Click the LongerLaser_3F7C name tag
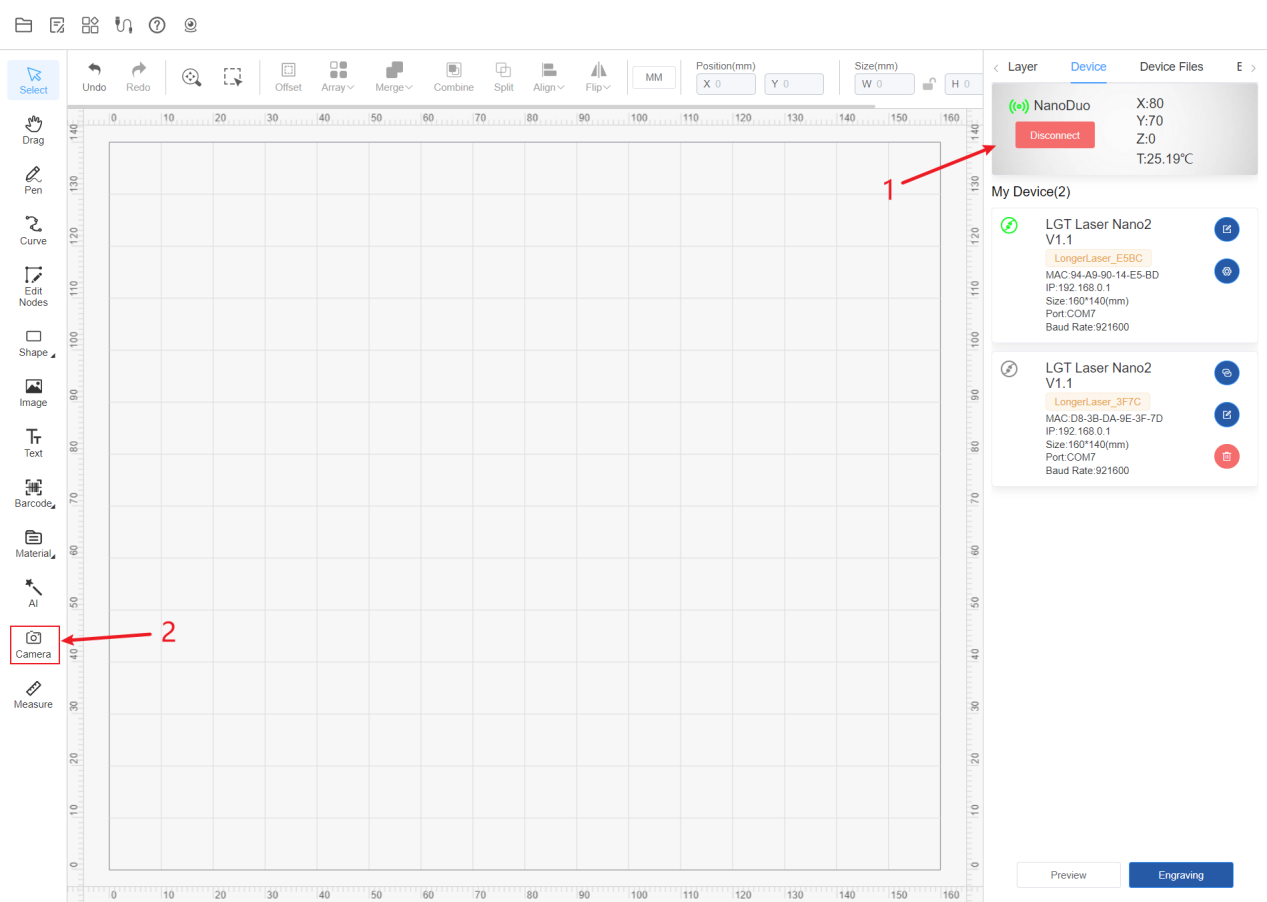Image resolution: width=1267 pixels, height=902 pixels. [x=1098, y=401]
